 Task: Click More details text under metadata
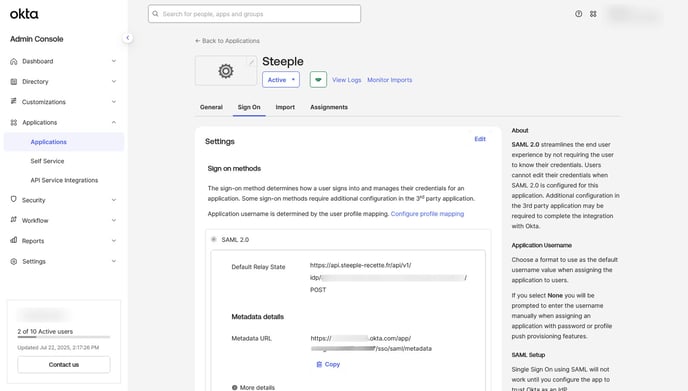point(257,387)
